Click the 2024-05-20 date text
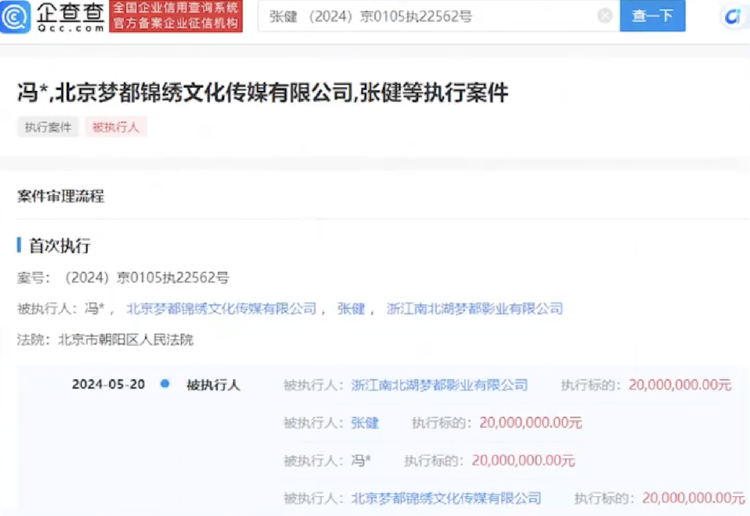Screen dimensions: 750x516 109,384
